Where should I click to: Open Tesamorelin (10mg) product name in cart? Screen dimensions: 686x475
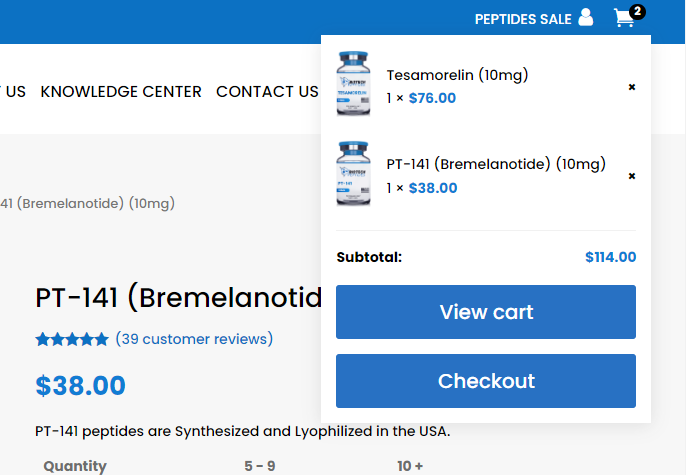click(x=457, y=75)
